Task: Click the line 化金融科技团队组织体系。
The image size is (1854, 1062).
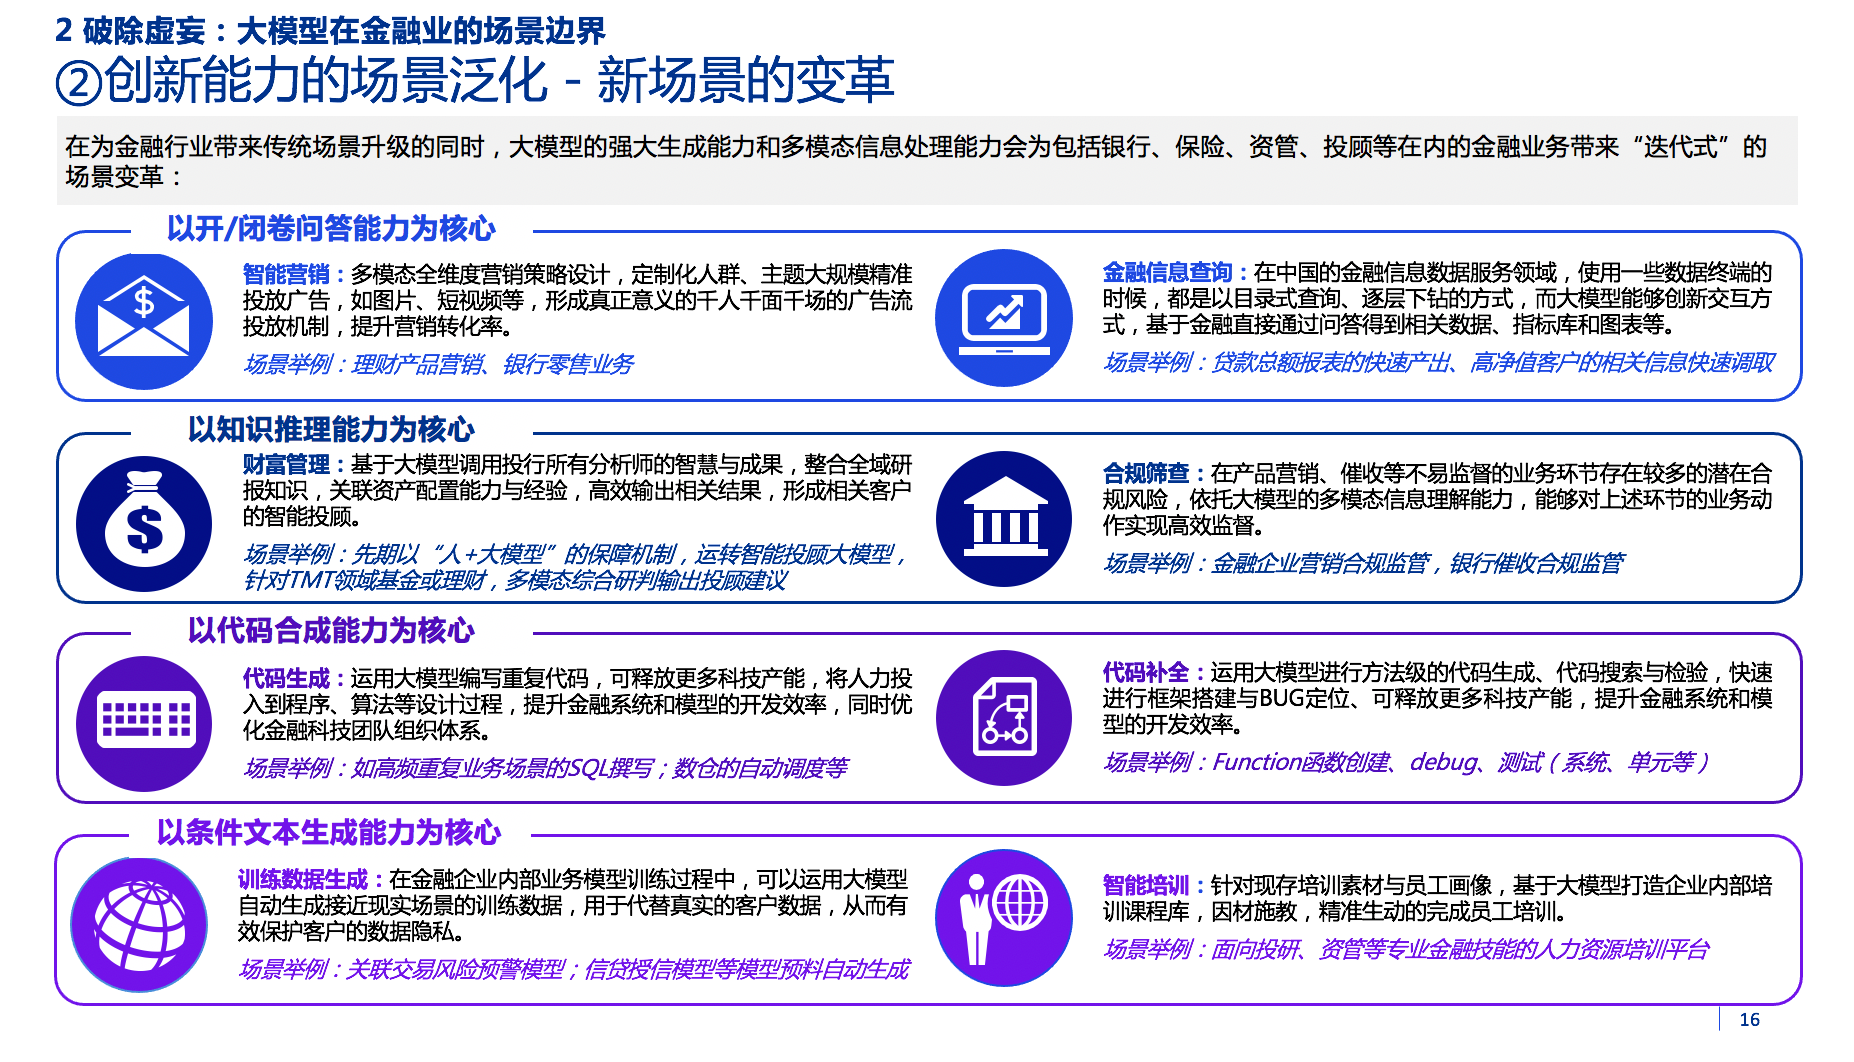Action: click(x=367, y=730)
